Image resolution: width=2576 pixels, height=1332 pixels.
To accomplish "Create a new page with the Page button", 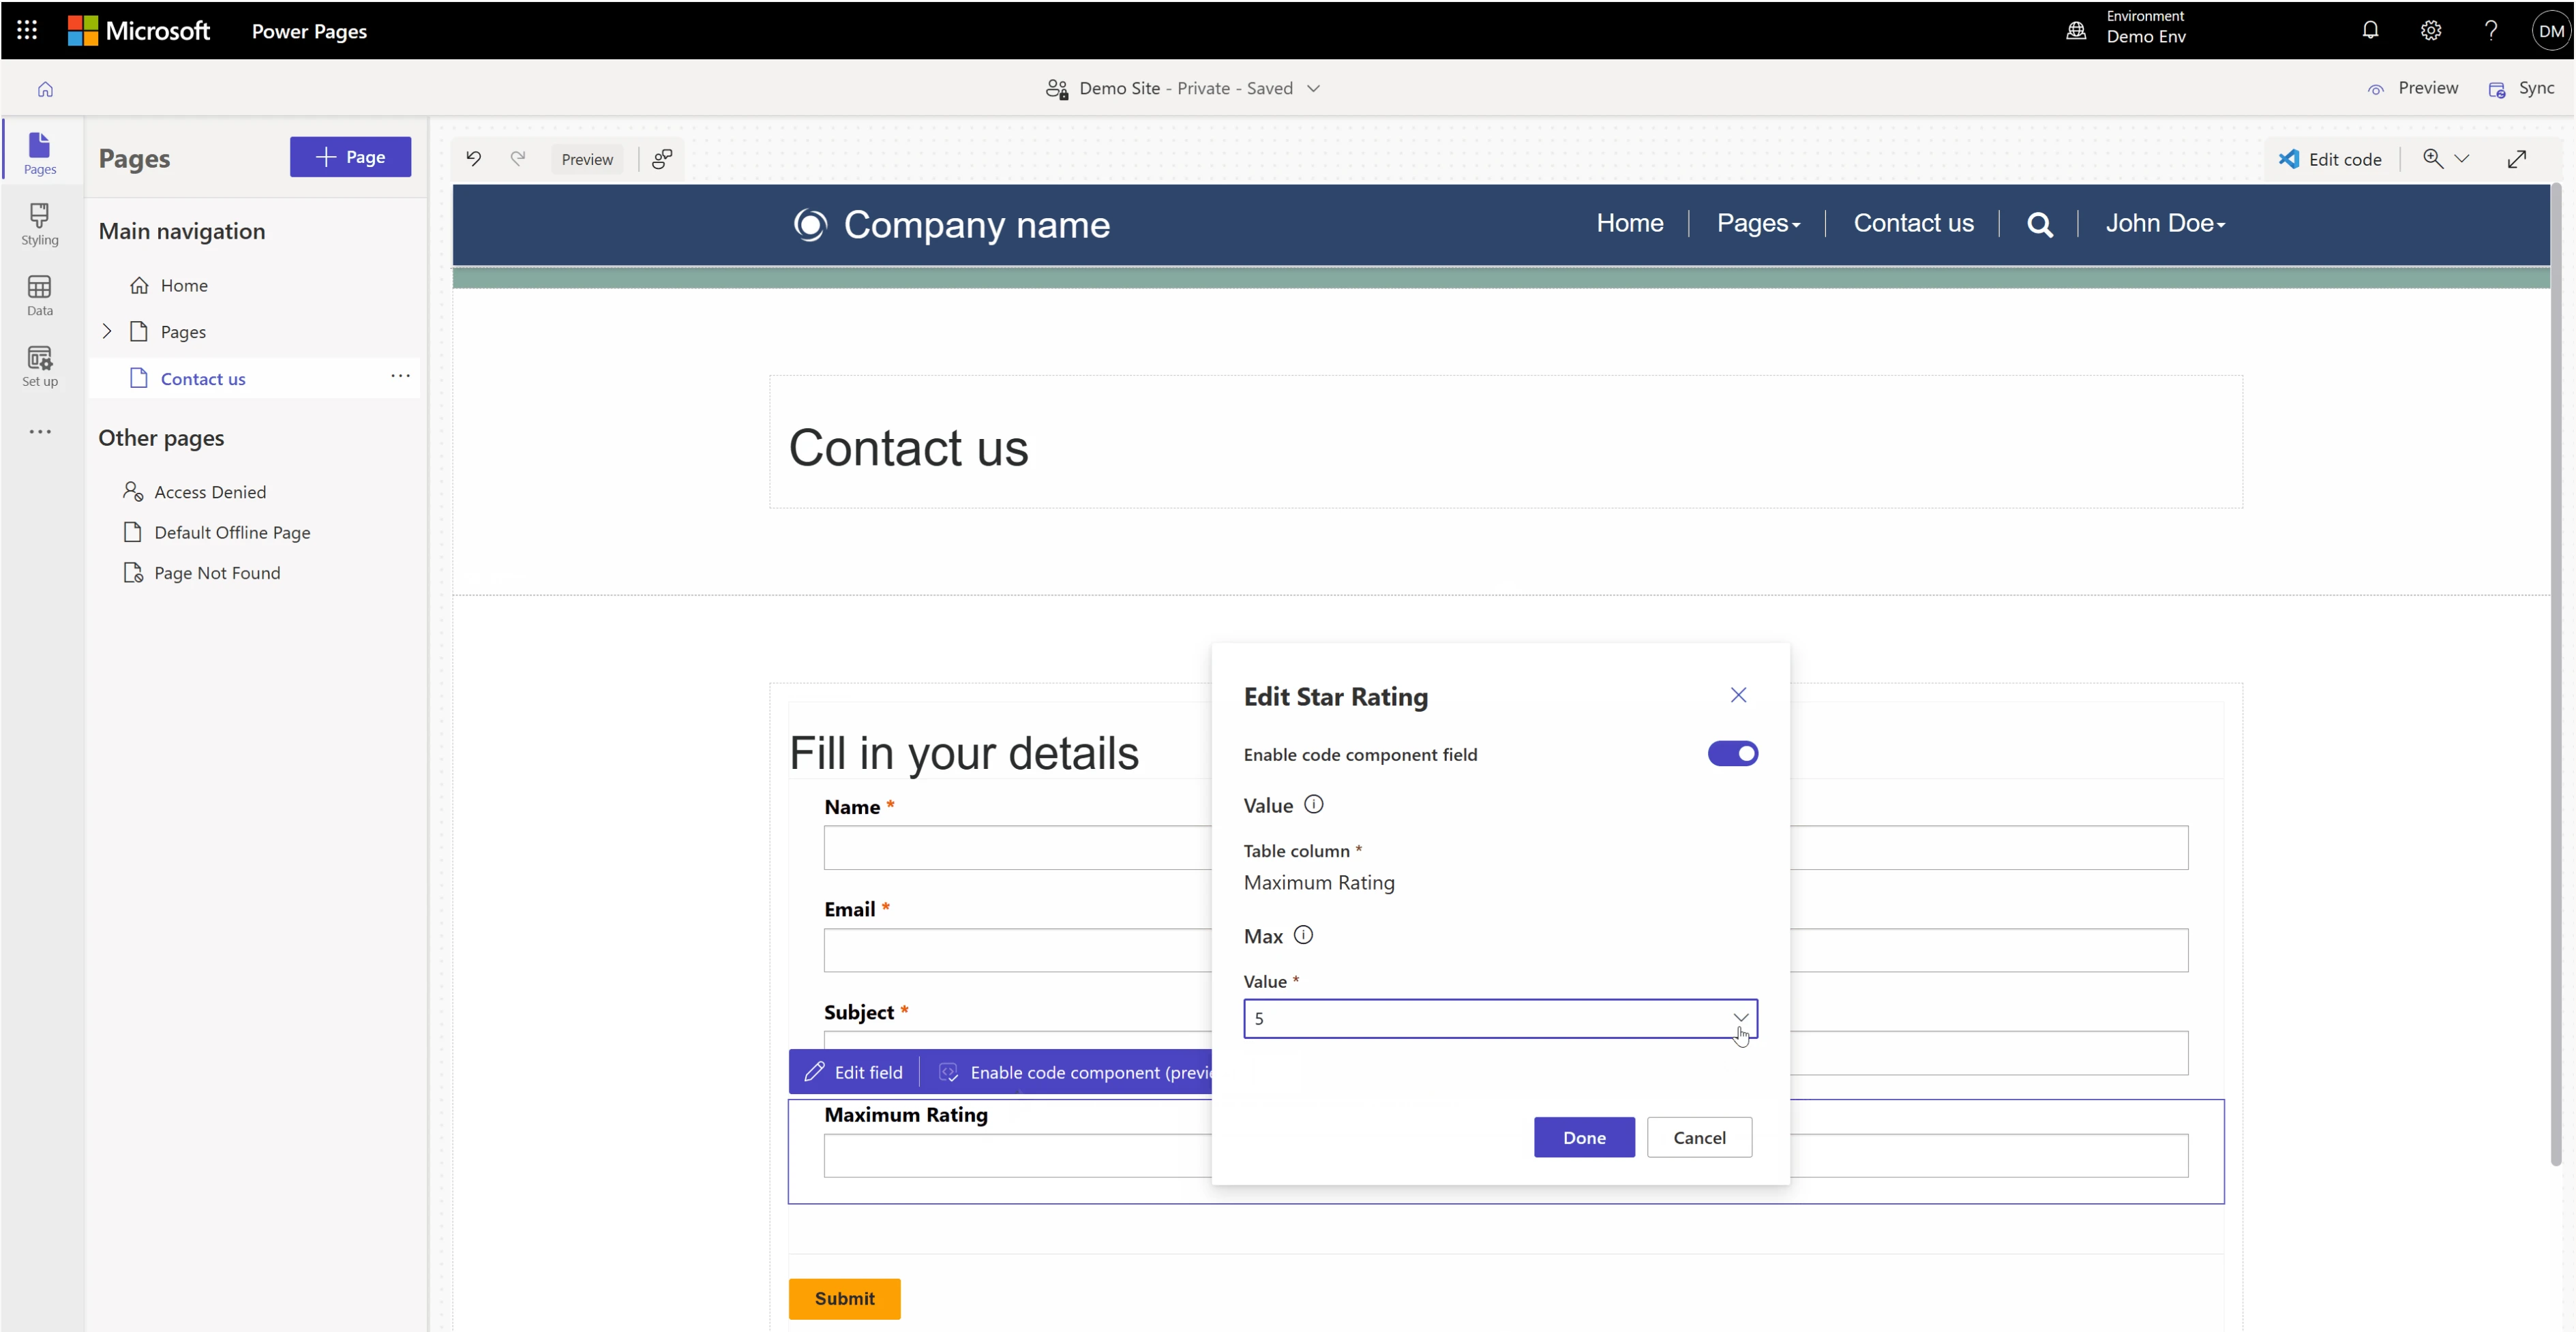I will (350, 157).
